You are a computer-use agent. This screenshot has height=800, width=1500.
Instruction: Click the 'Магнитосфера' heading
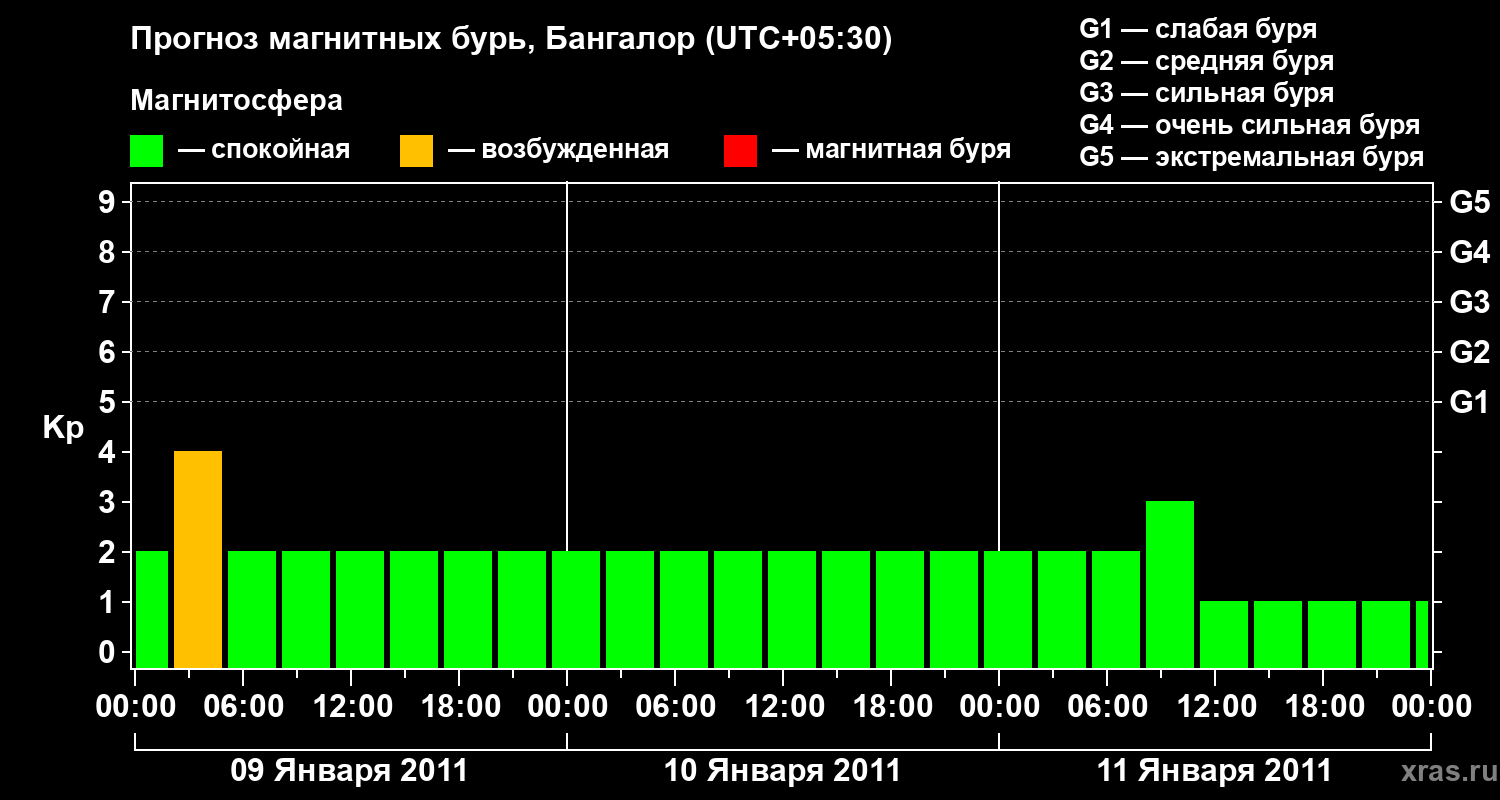coord(237,101)
